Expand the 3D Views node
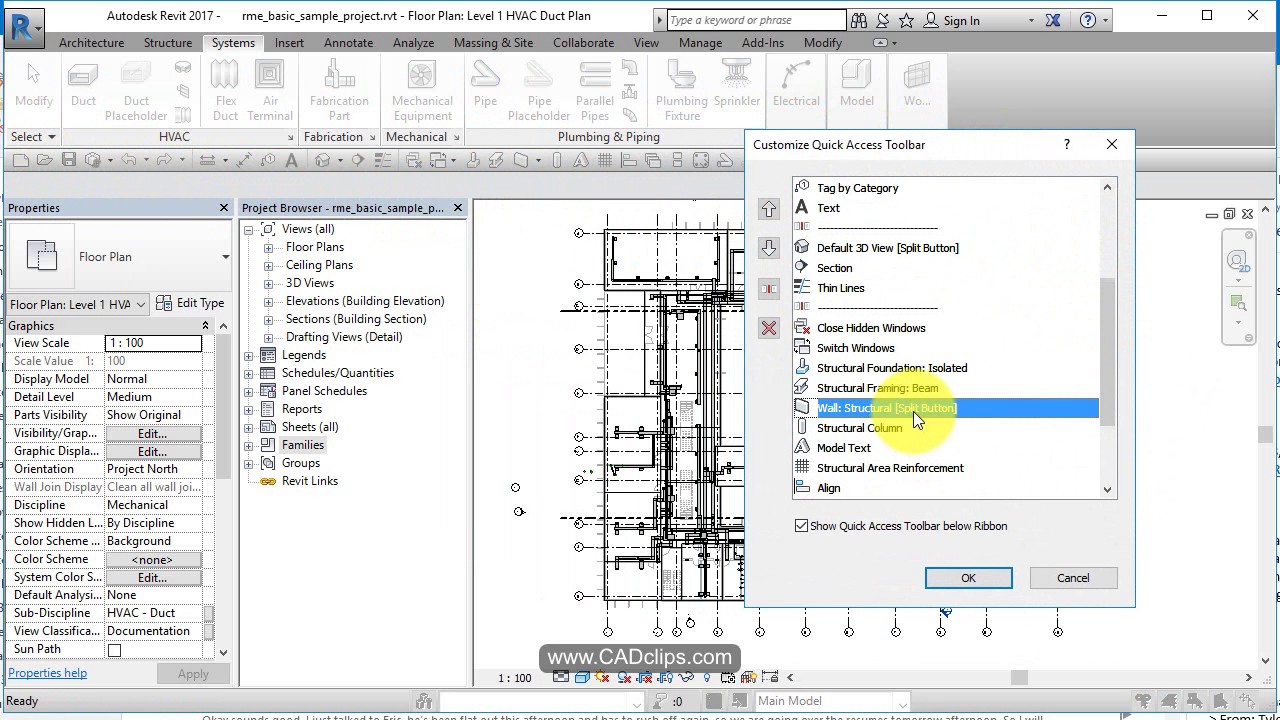 (x=268, y=283)
